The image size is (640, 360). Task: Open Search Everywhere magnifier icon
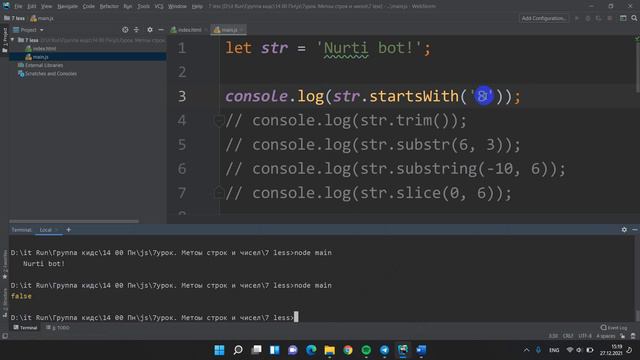coord(634,18)
